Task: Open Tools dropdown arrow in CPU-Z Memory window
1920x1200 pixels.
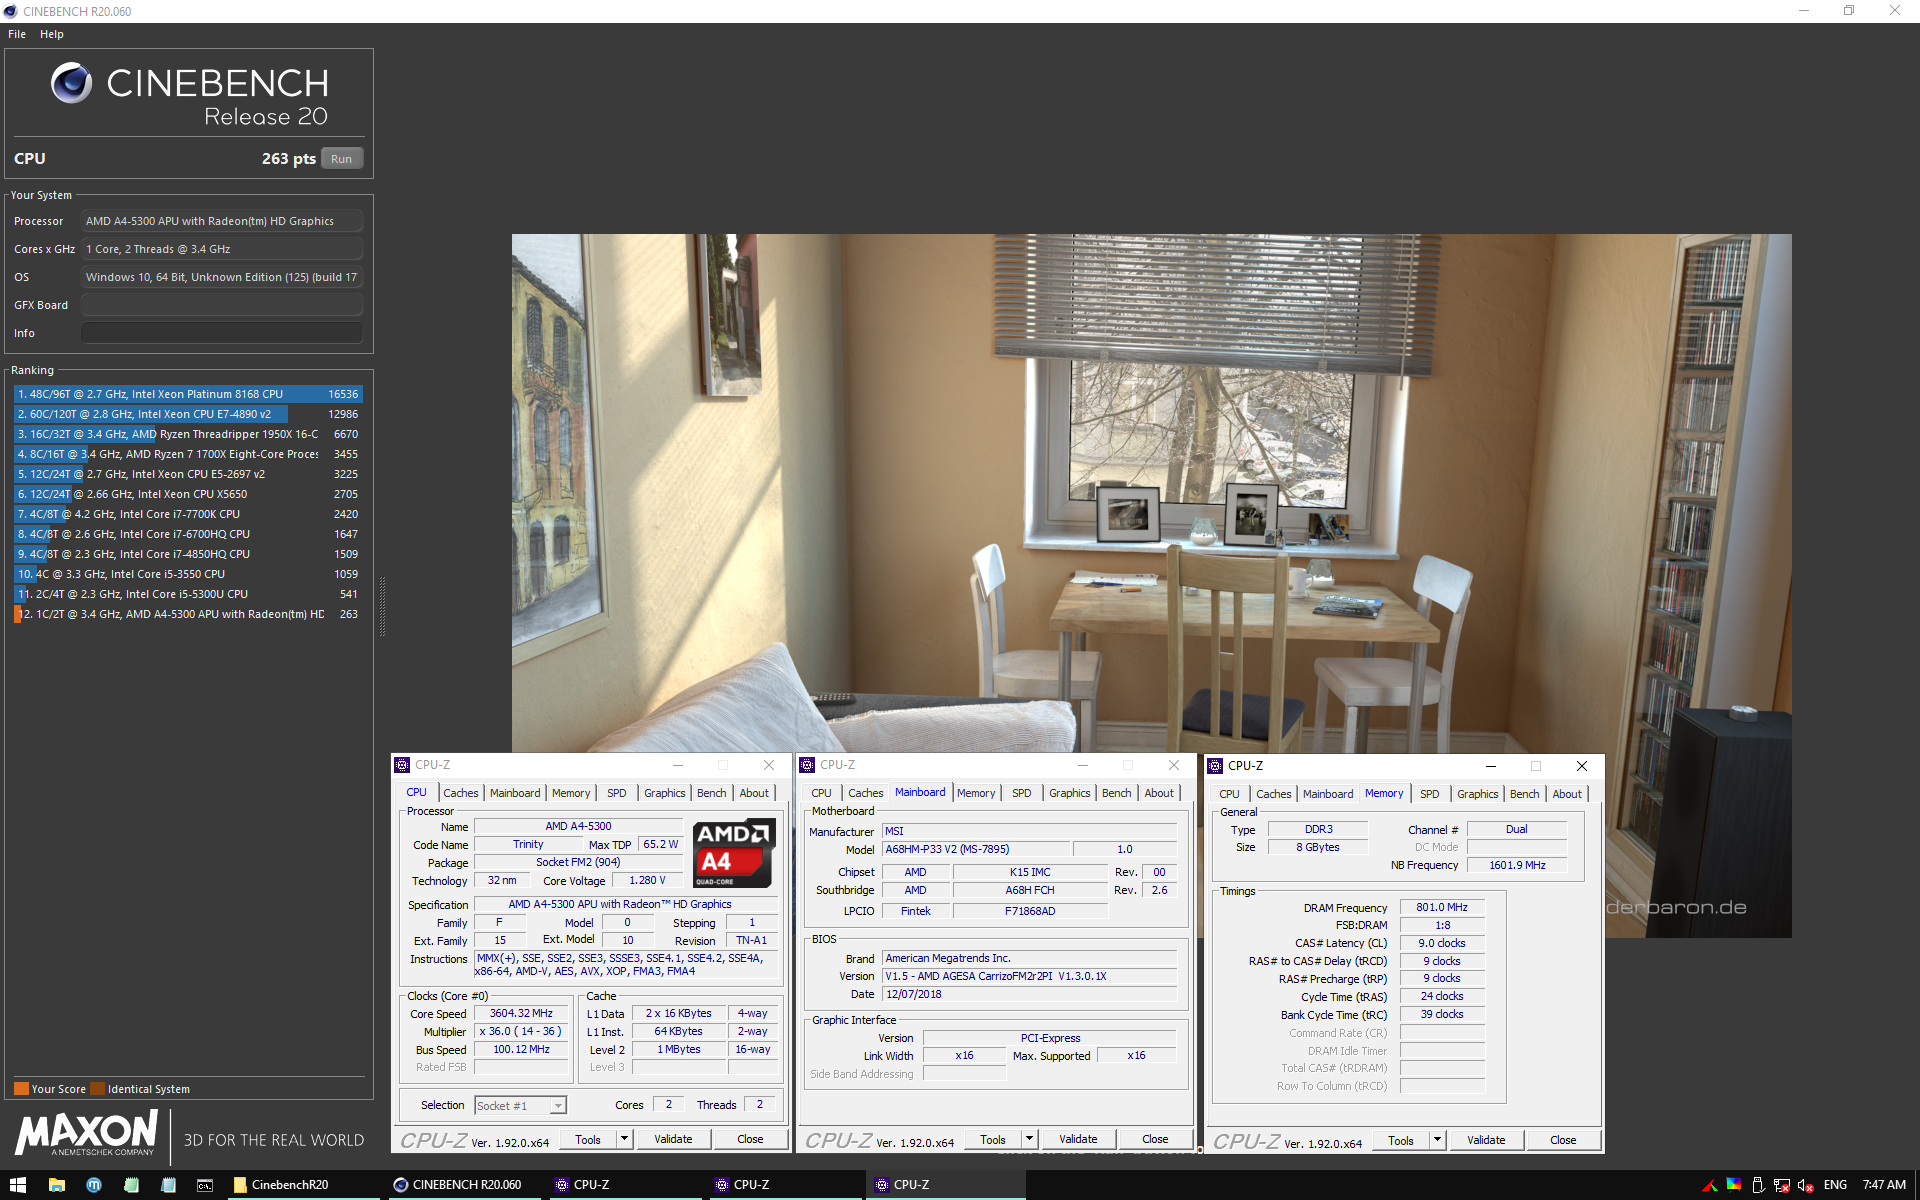Action: [x=1437, y=1139]
